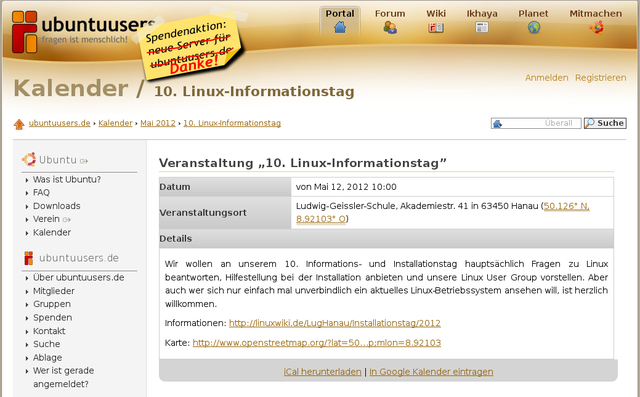This screenshot has width=640, height=397.
Task: Switch to the Portal tab
Action: (340, 22)
